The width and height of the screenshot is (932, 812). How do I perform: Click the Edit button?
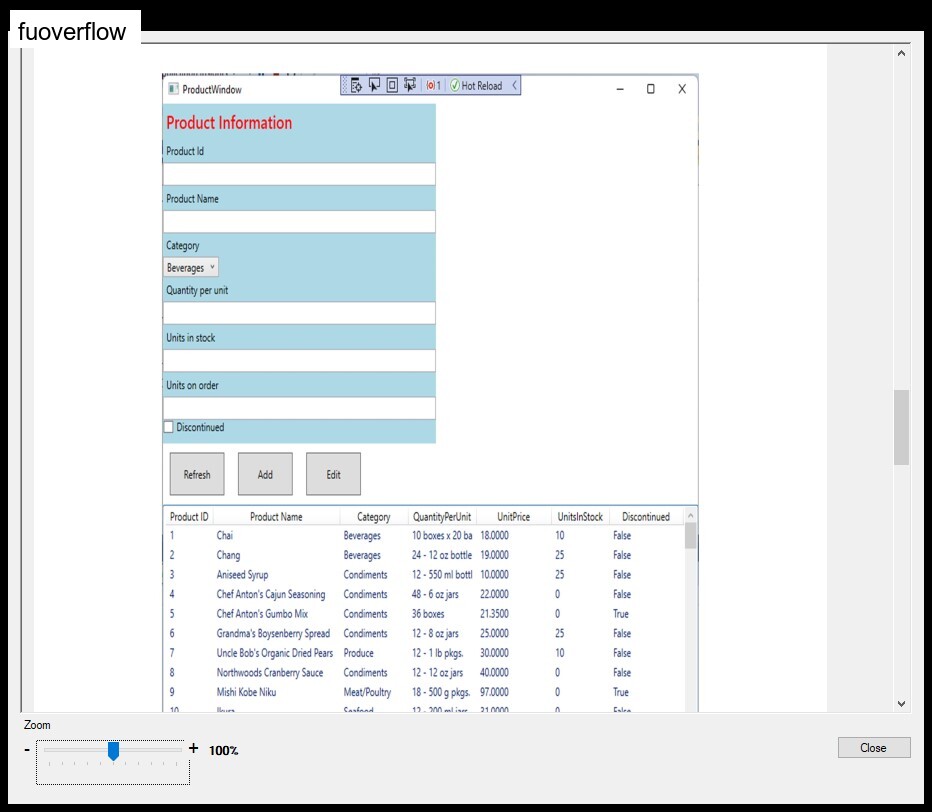pos(333,474)
